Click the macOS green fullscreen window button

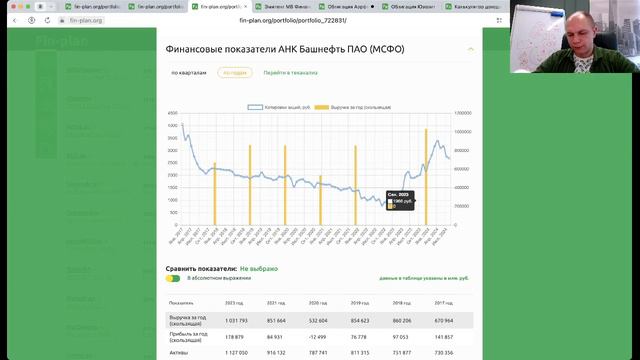pos(28,7)
